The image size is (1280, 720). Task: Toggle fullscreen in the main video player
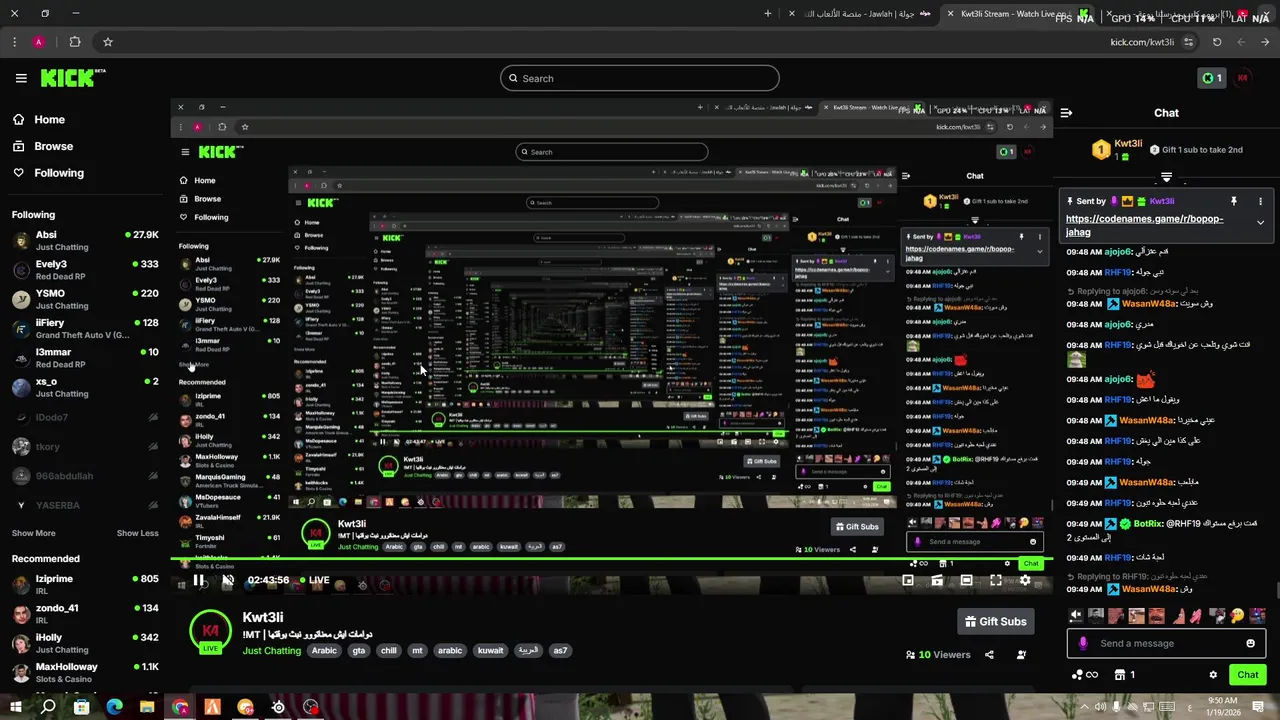click(x=996, y=580)
